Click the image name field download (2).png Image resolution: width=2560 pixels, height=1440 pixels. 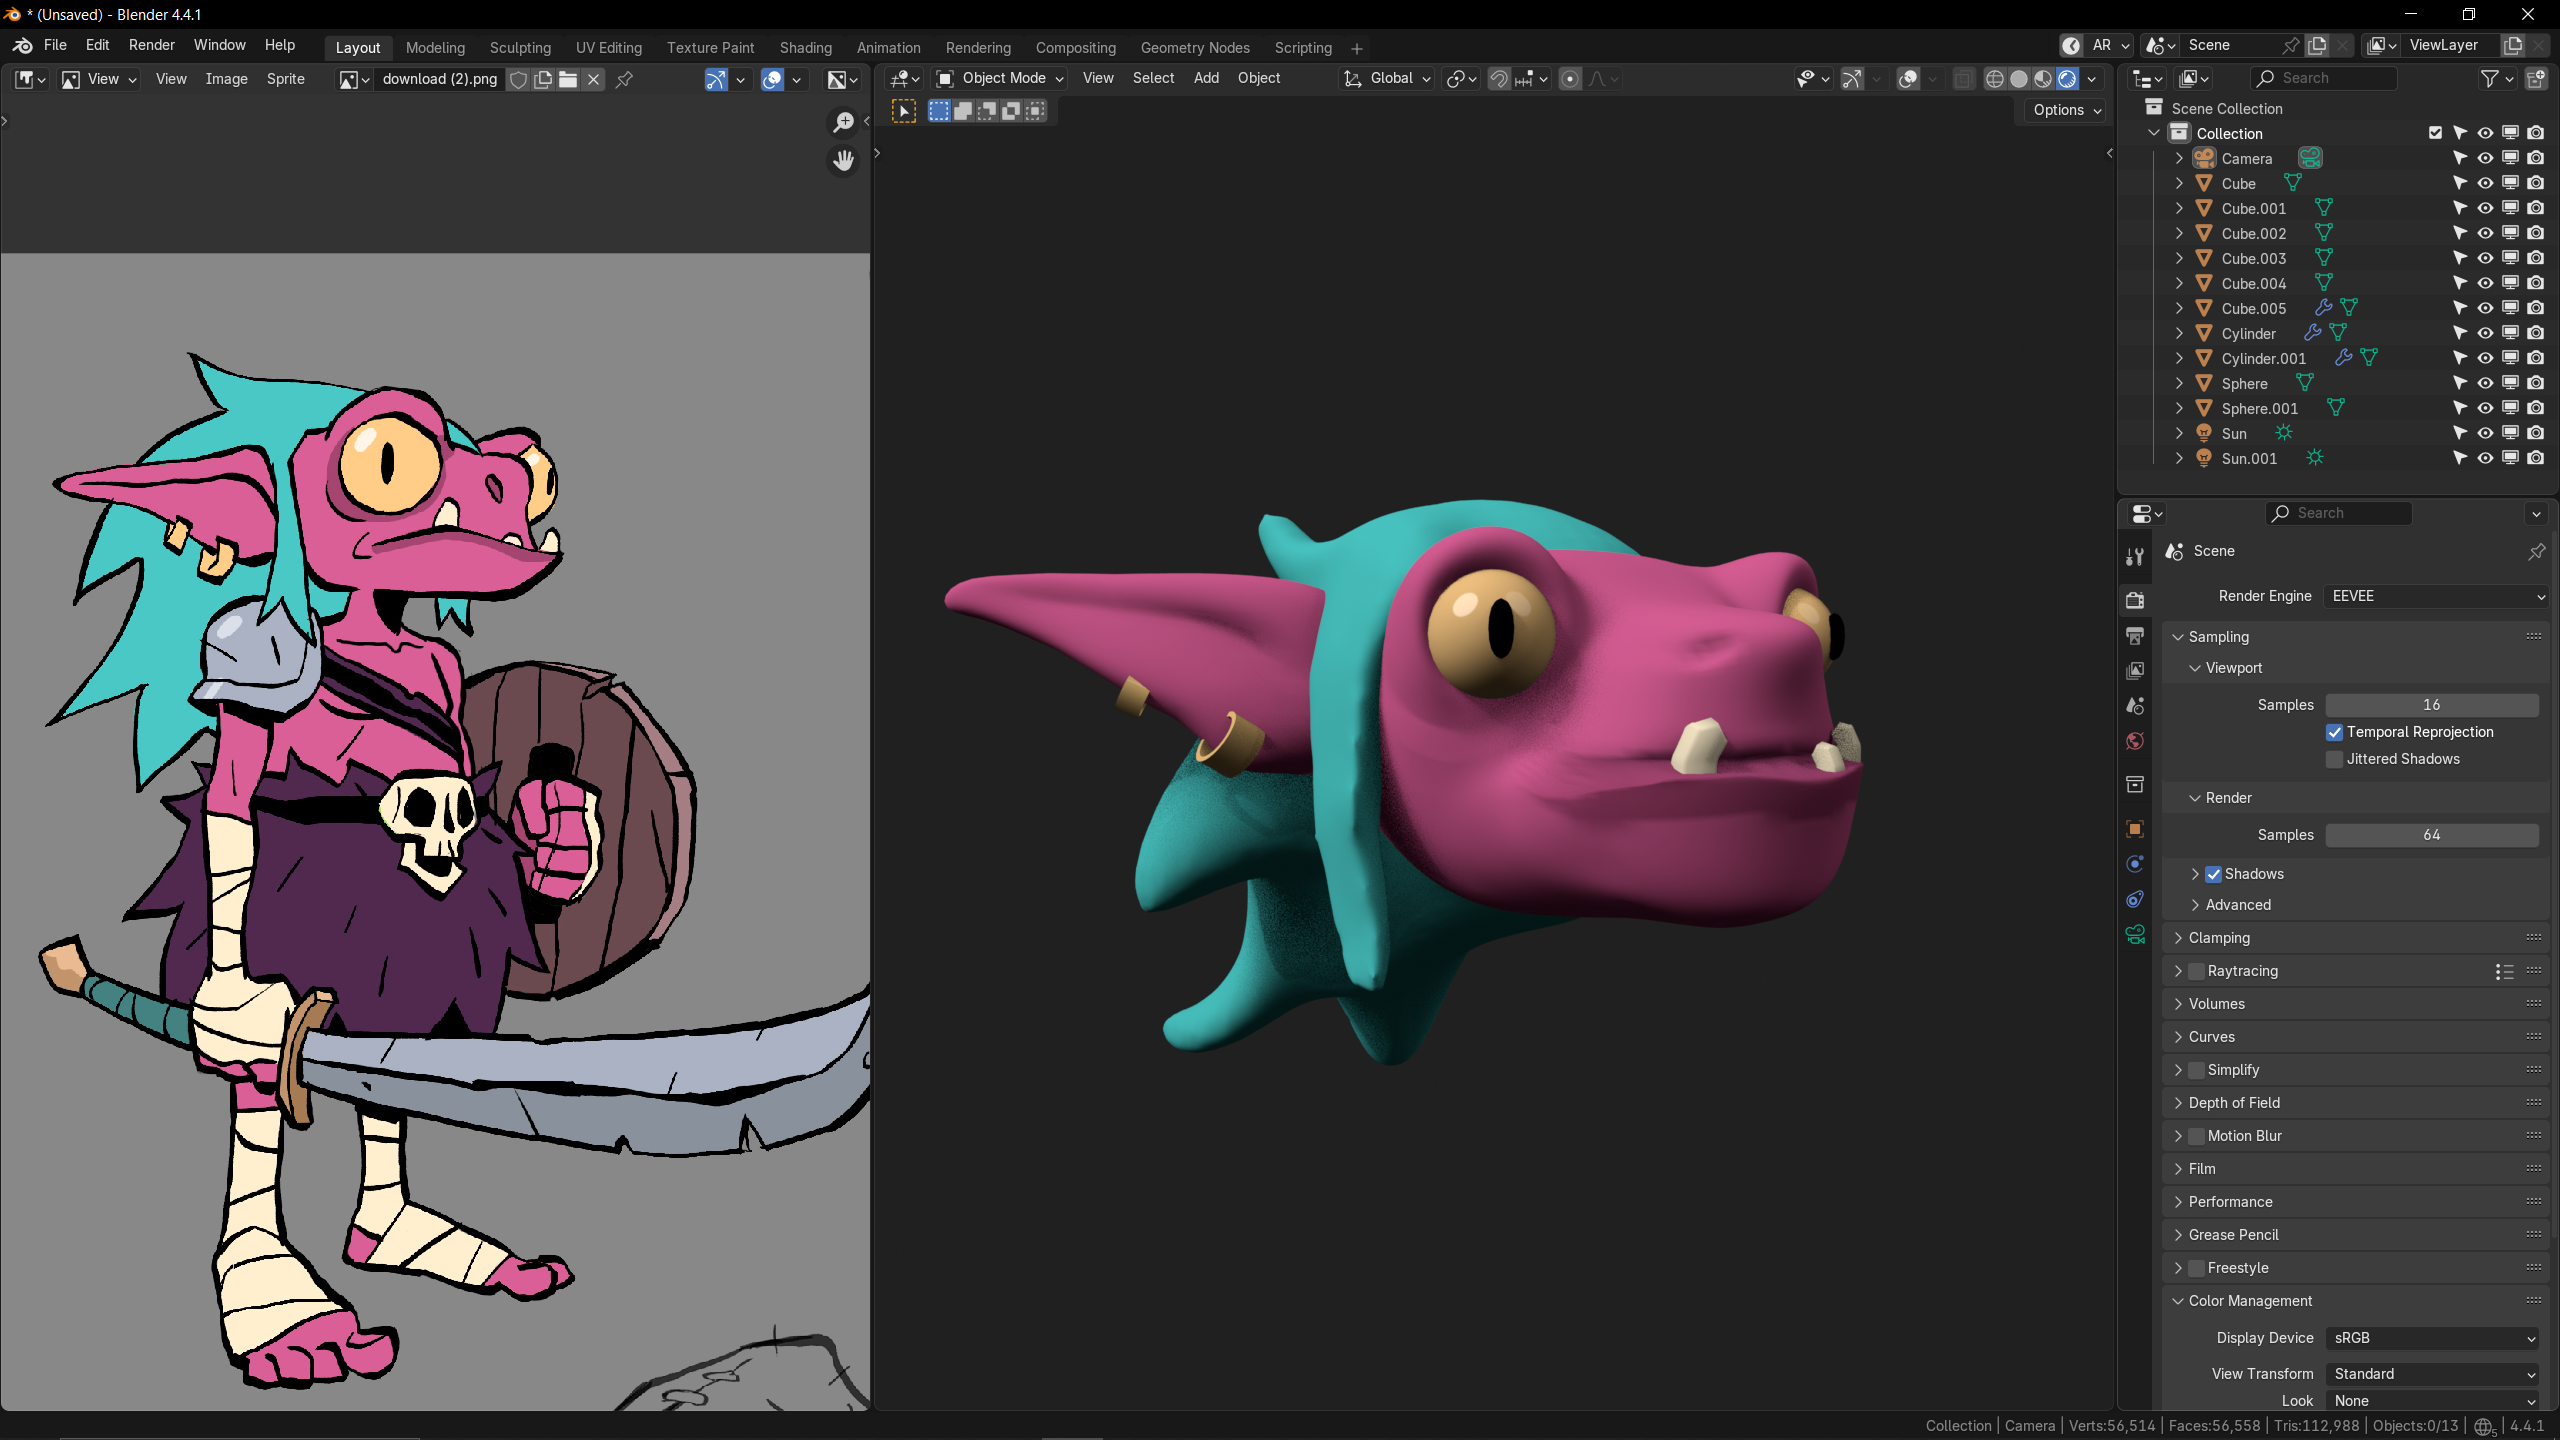440,80
